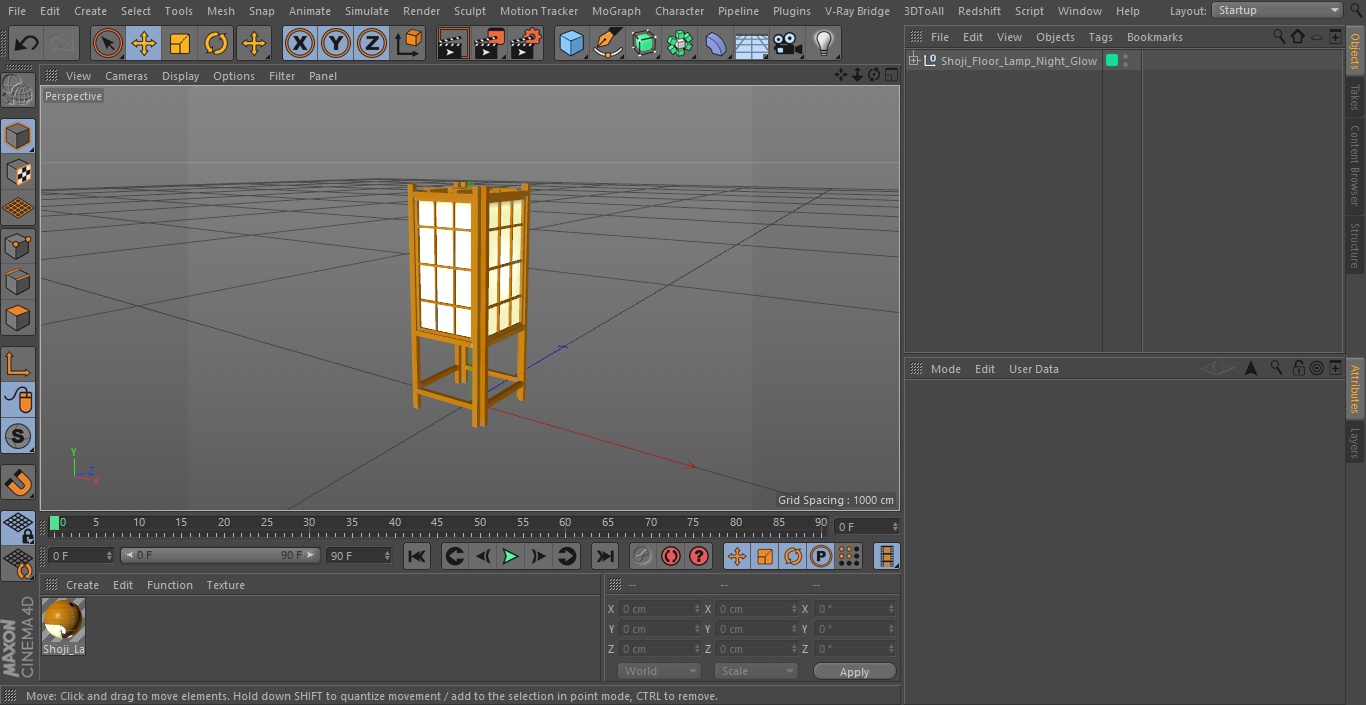1366x705 pixels.
Task: Toggle the Enable Snap magnet
Action: 18,483
